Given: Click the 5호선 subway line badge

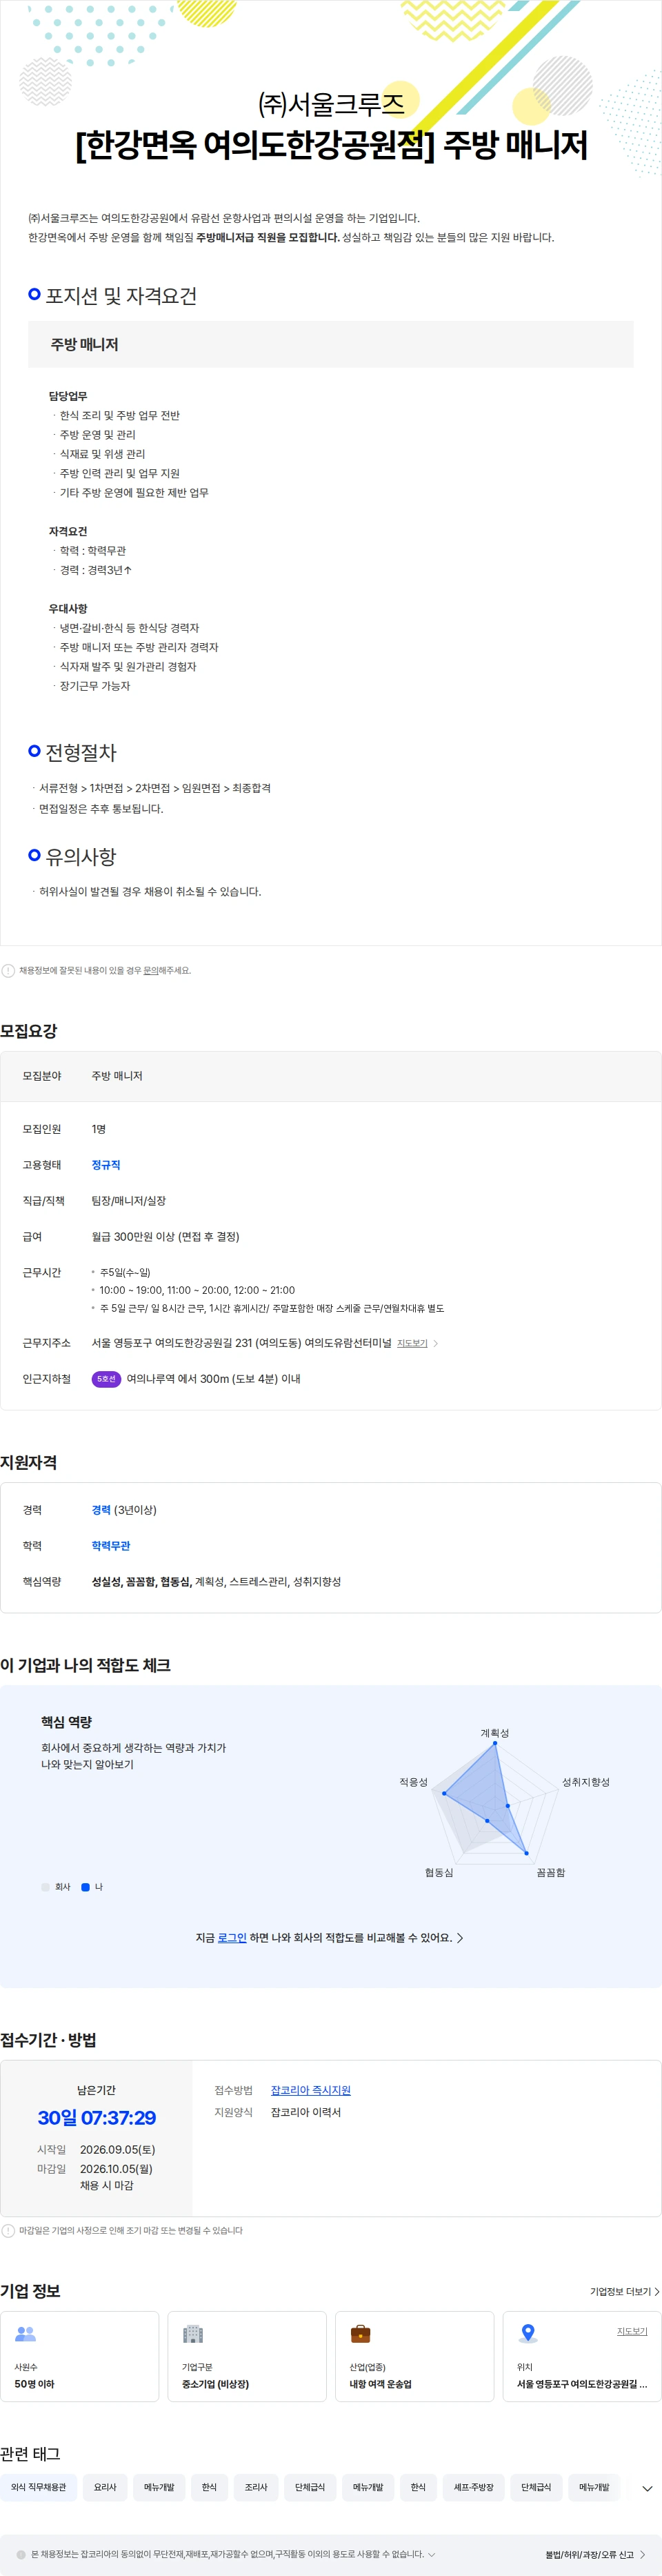Looking at the screenshot, I should (x=106, y=1379).
